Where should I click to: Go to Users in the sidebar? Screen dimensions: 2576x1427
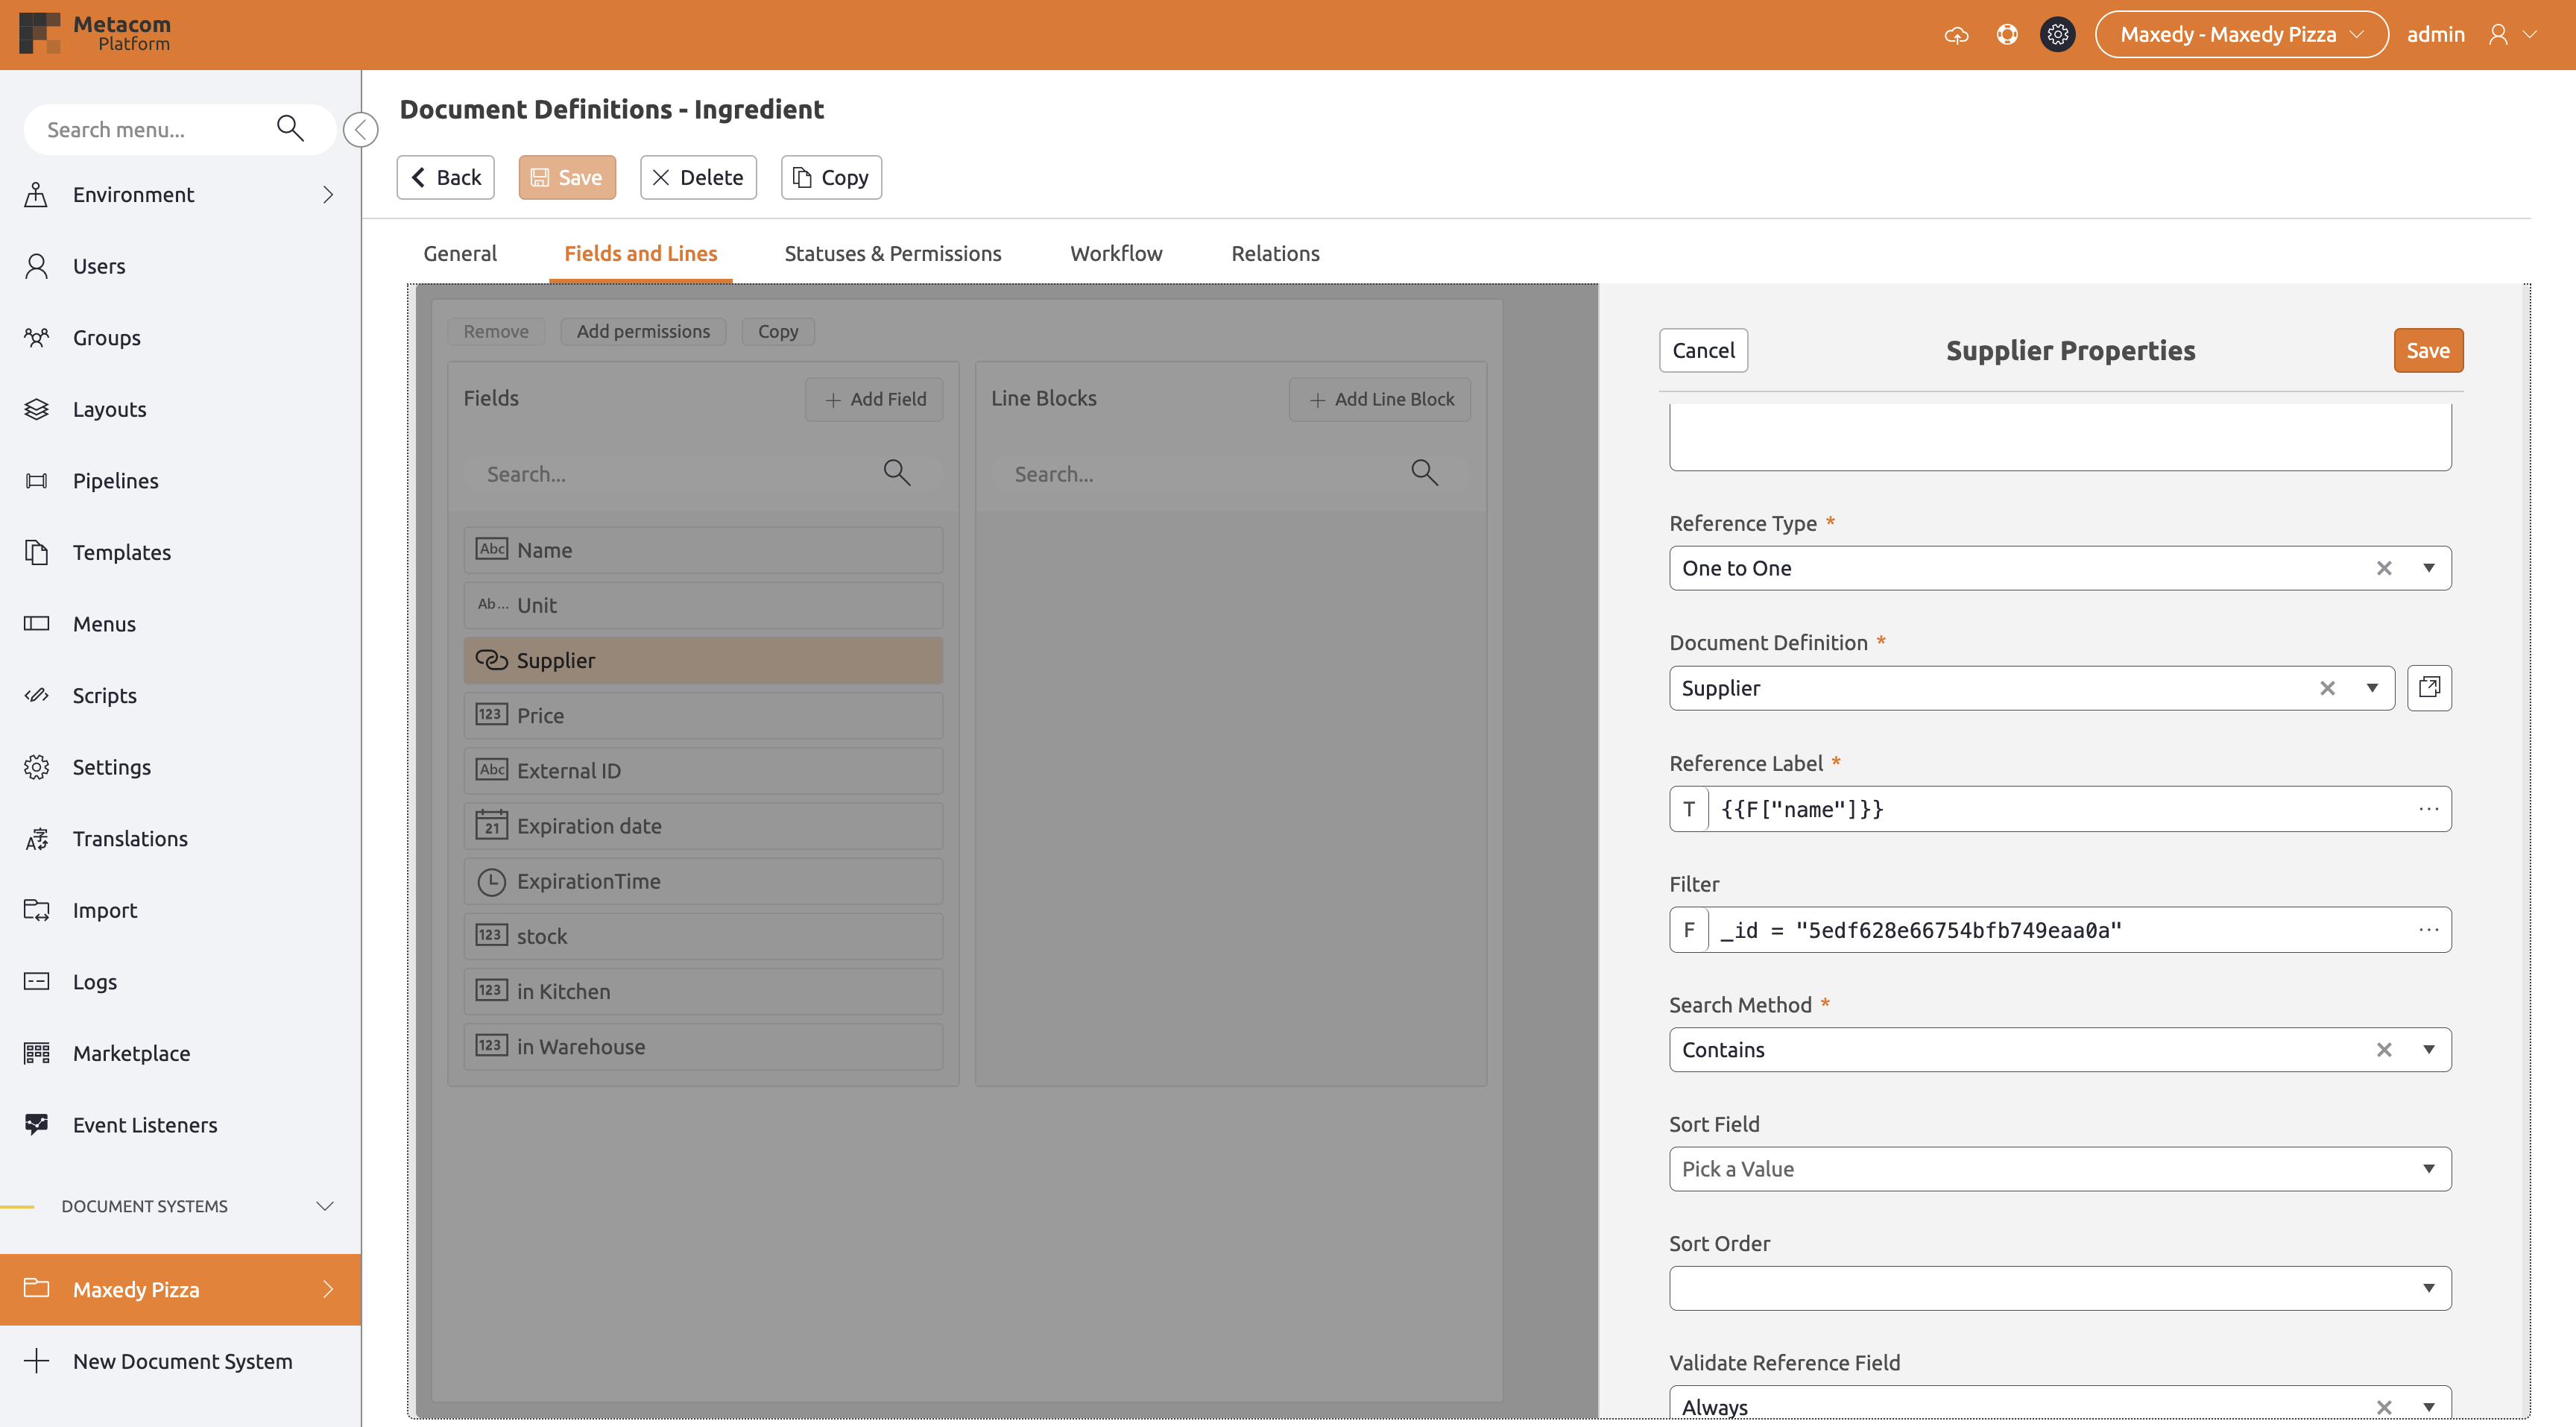[180, 266]
